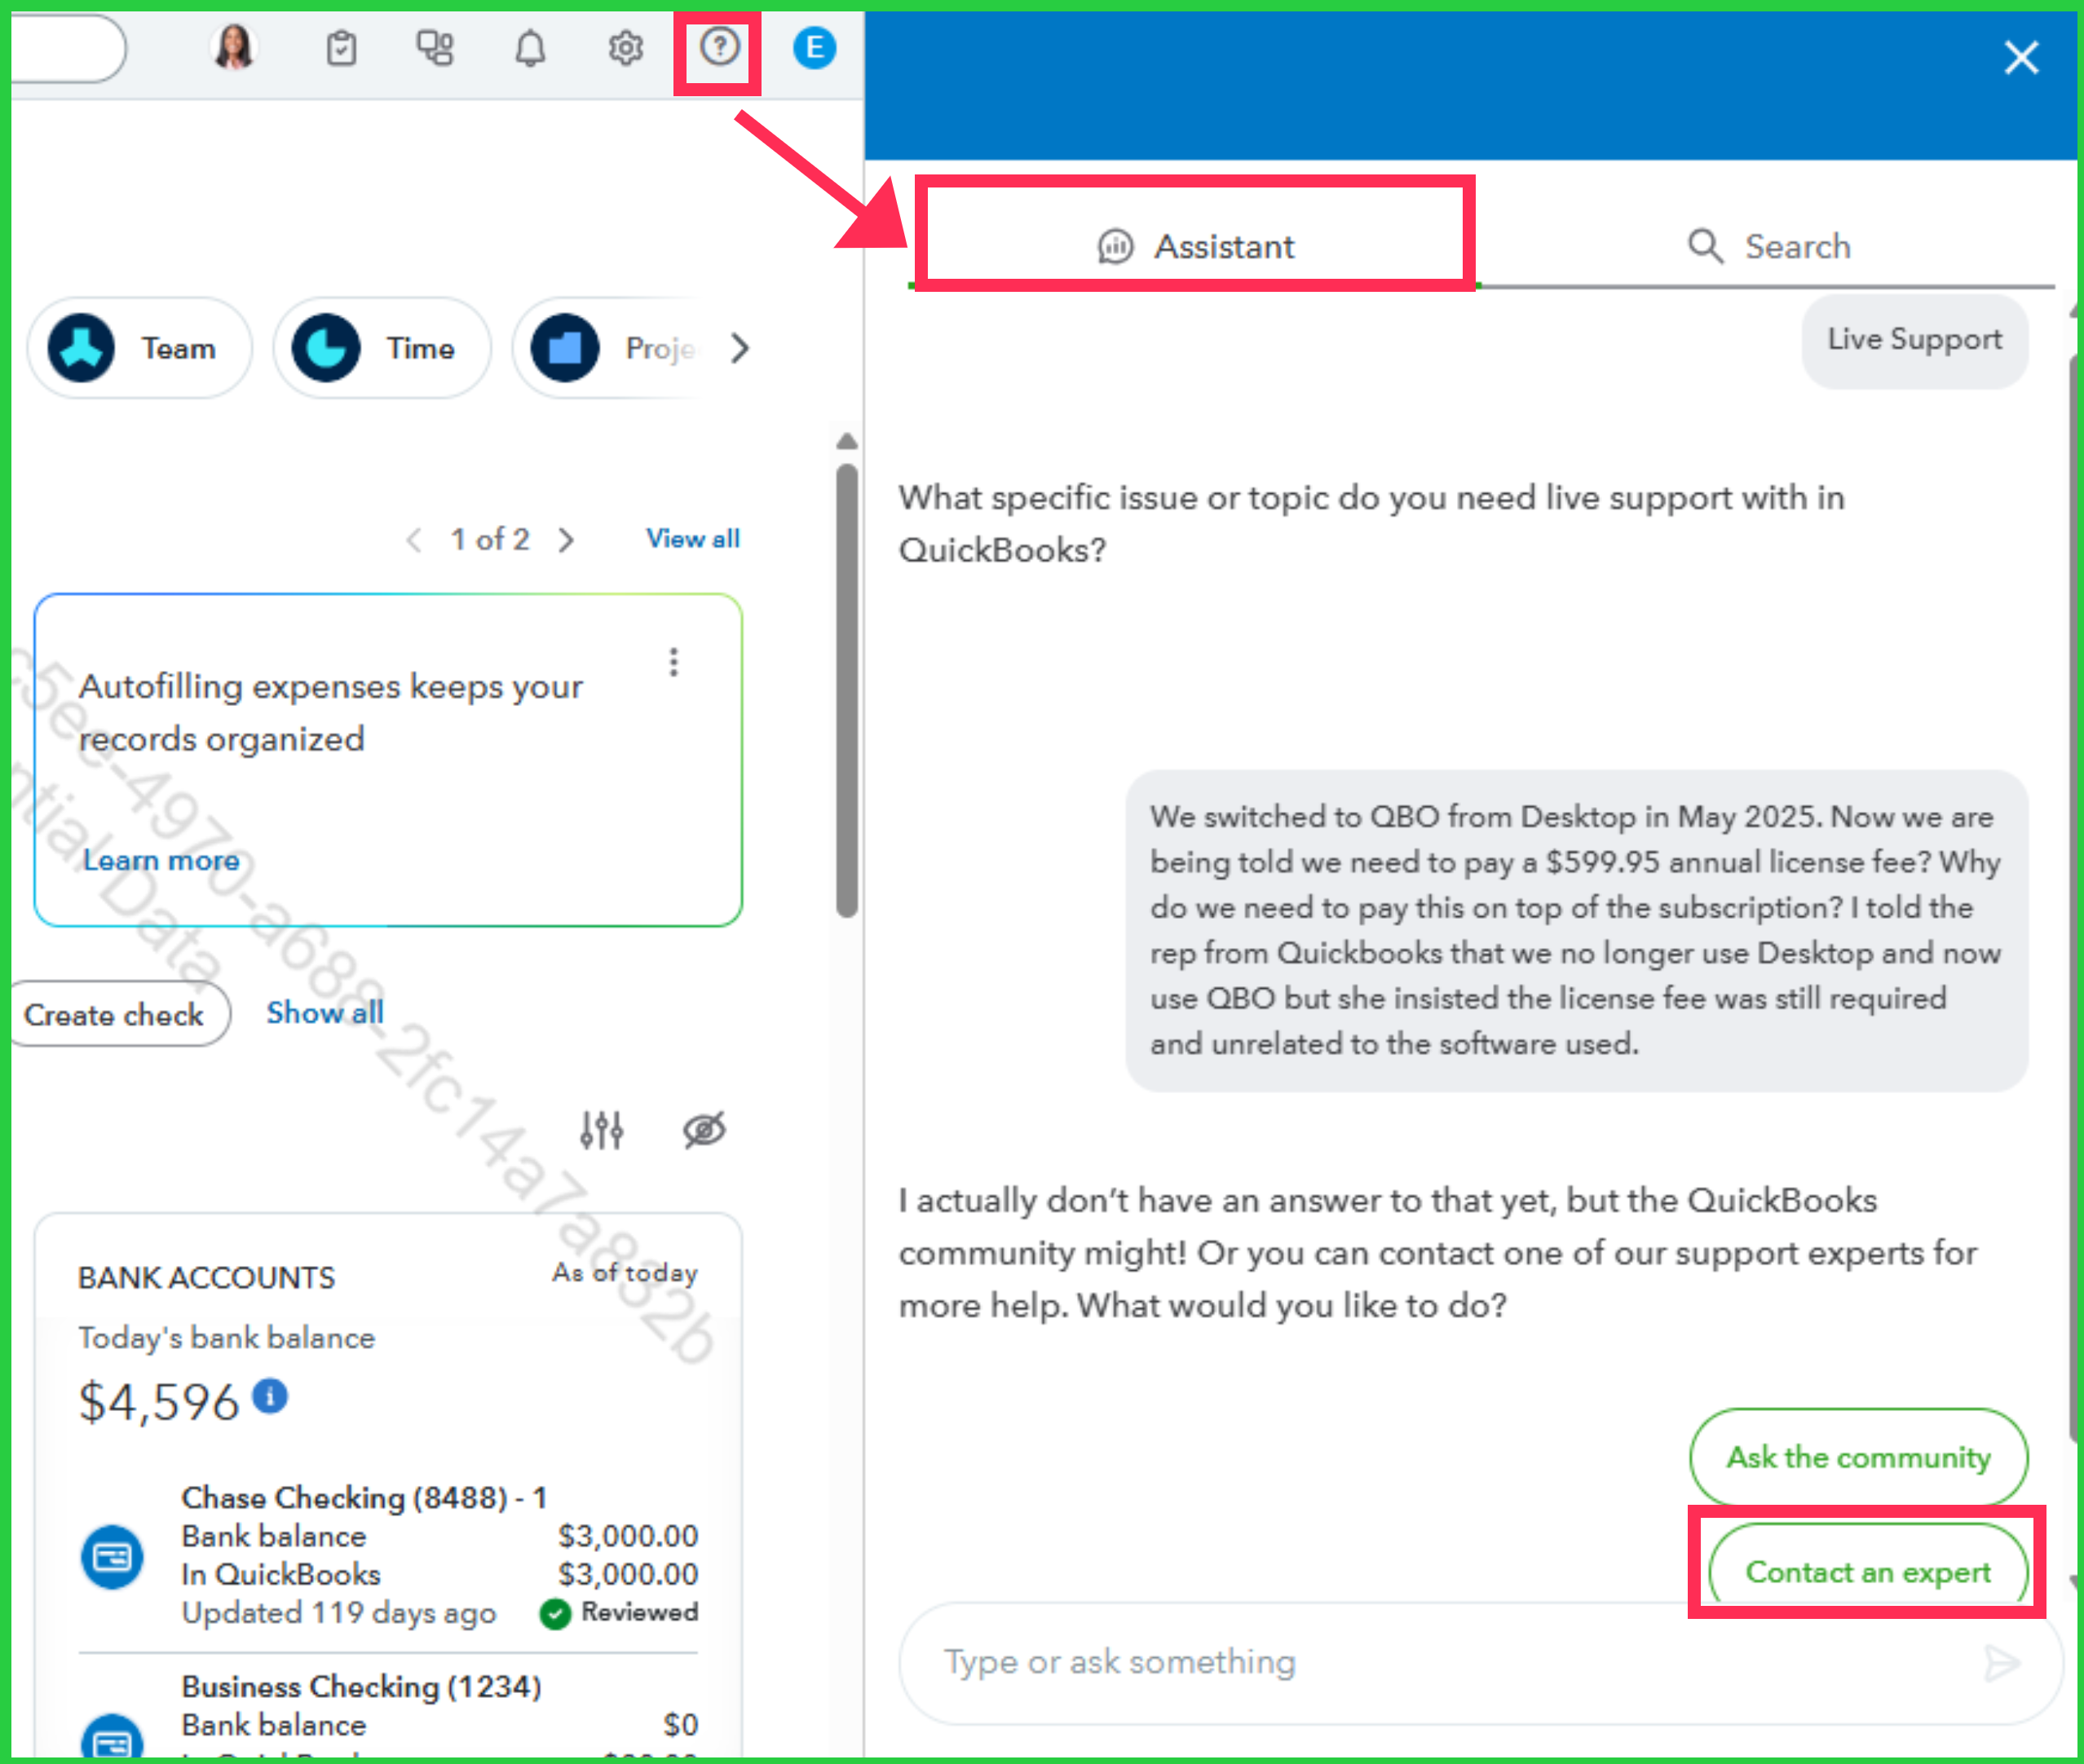Open the Settings gear icon
Screen dimensions: 2084x1764
[625, 48]
